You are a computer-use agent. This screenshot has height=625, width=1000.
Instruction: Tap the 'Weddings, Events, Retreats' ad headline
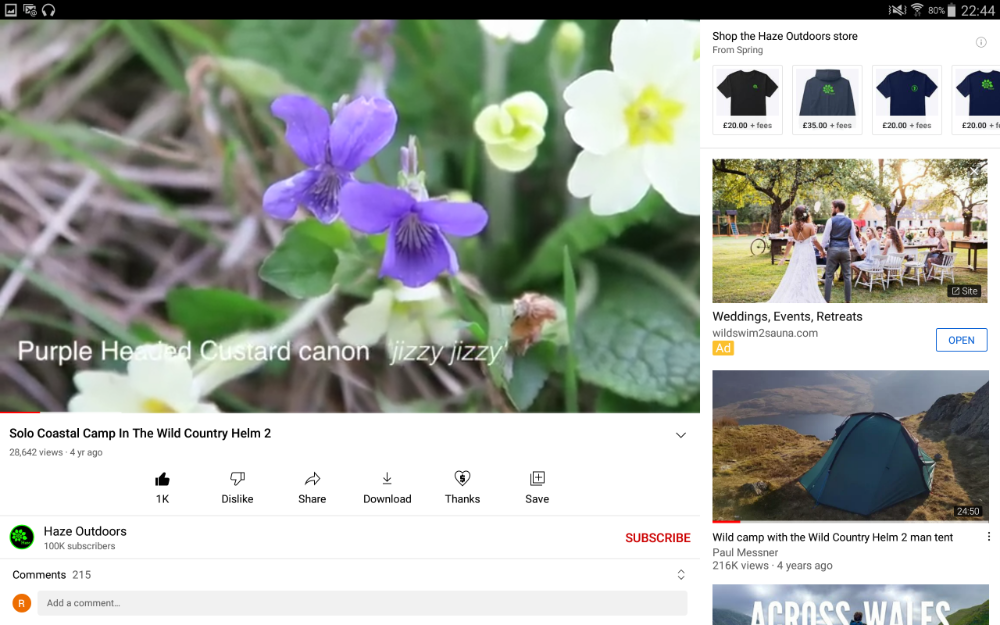coord(787,316)
